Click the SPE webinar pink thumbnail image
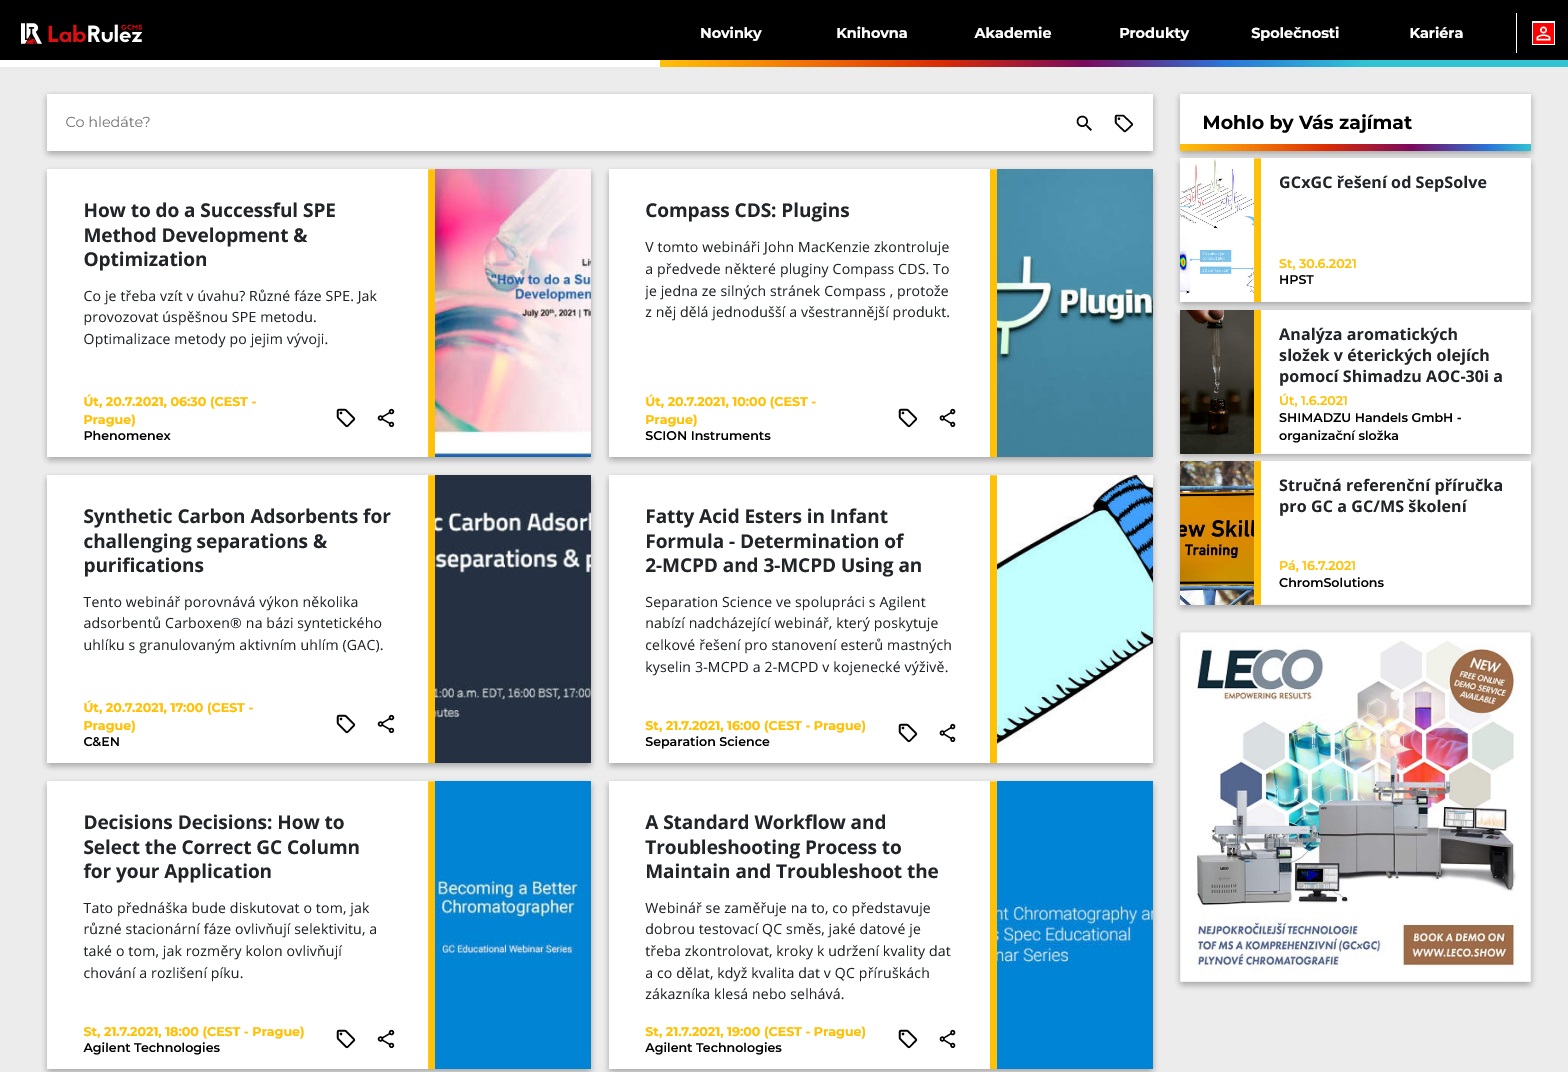The height and width of the screenshot is (1072, 1568). [x=513, y=313]
